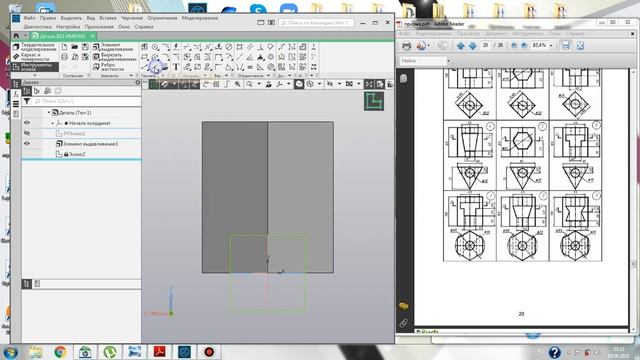The height and width of the screenshot is (360, 640).
Task: Click the tree search field
Action: tap(87, 101)
